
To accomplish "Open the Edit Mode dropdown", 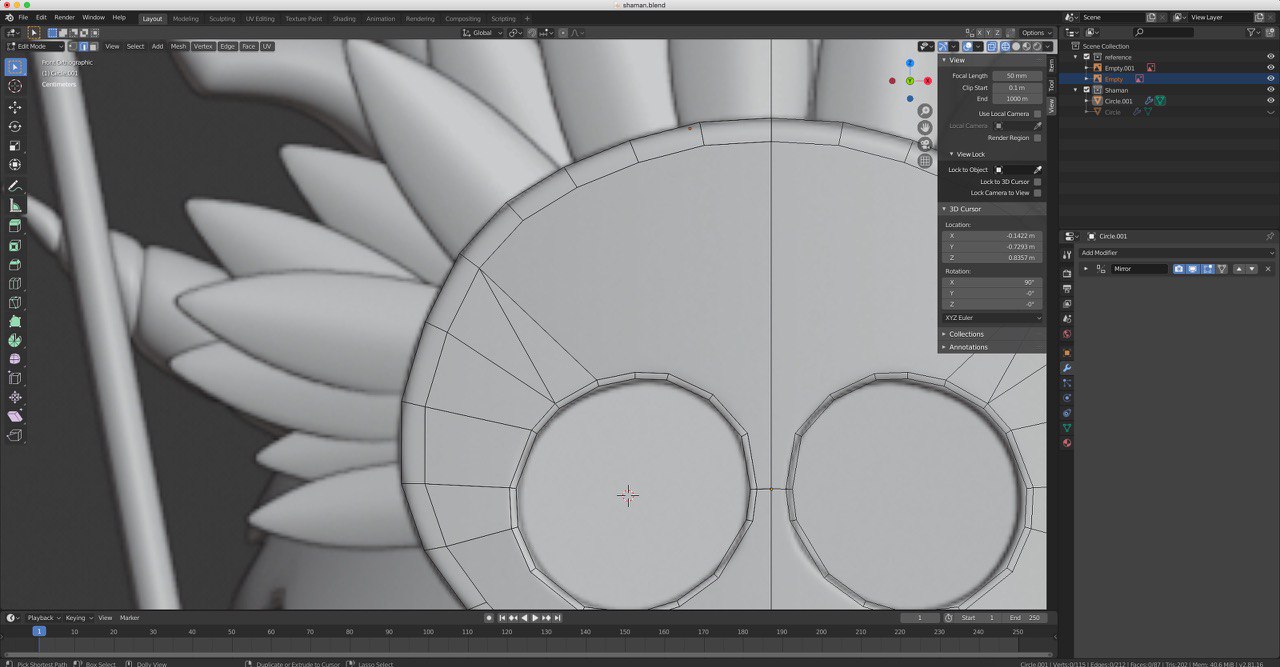I will point(34,46).
